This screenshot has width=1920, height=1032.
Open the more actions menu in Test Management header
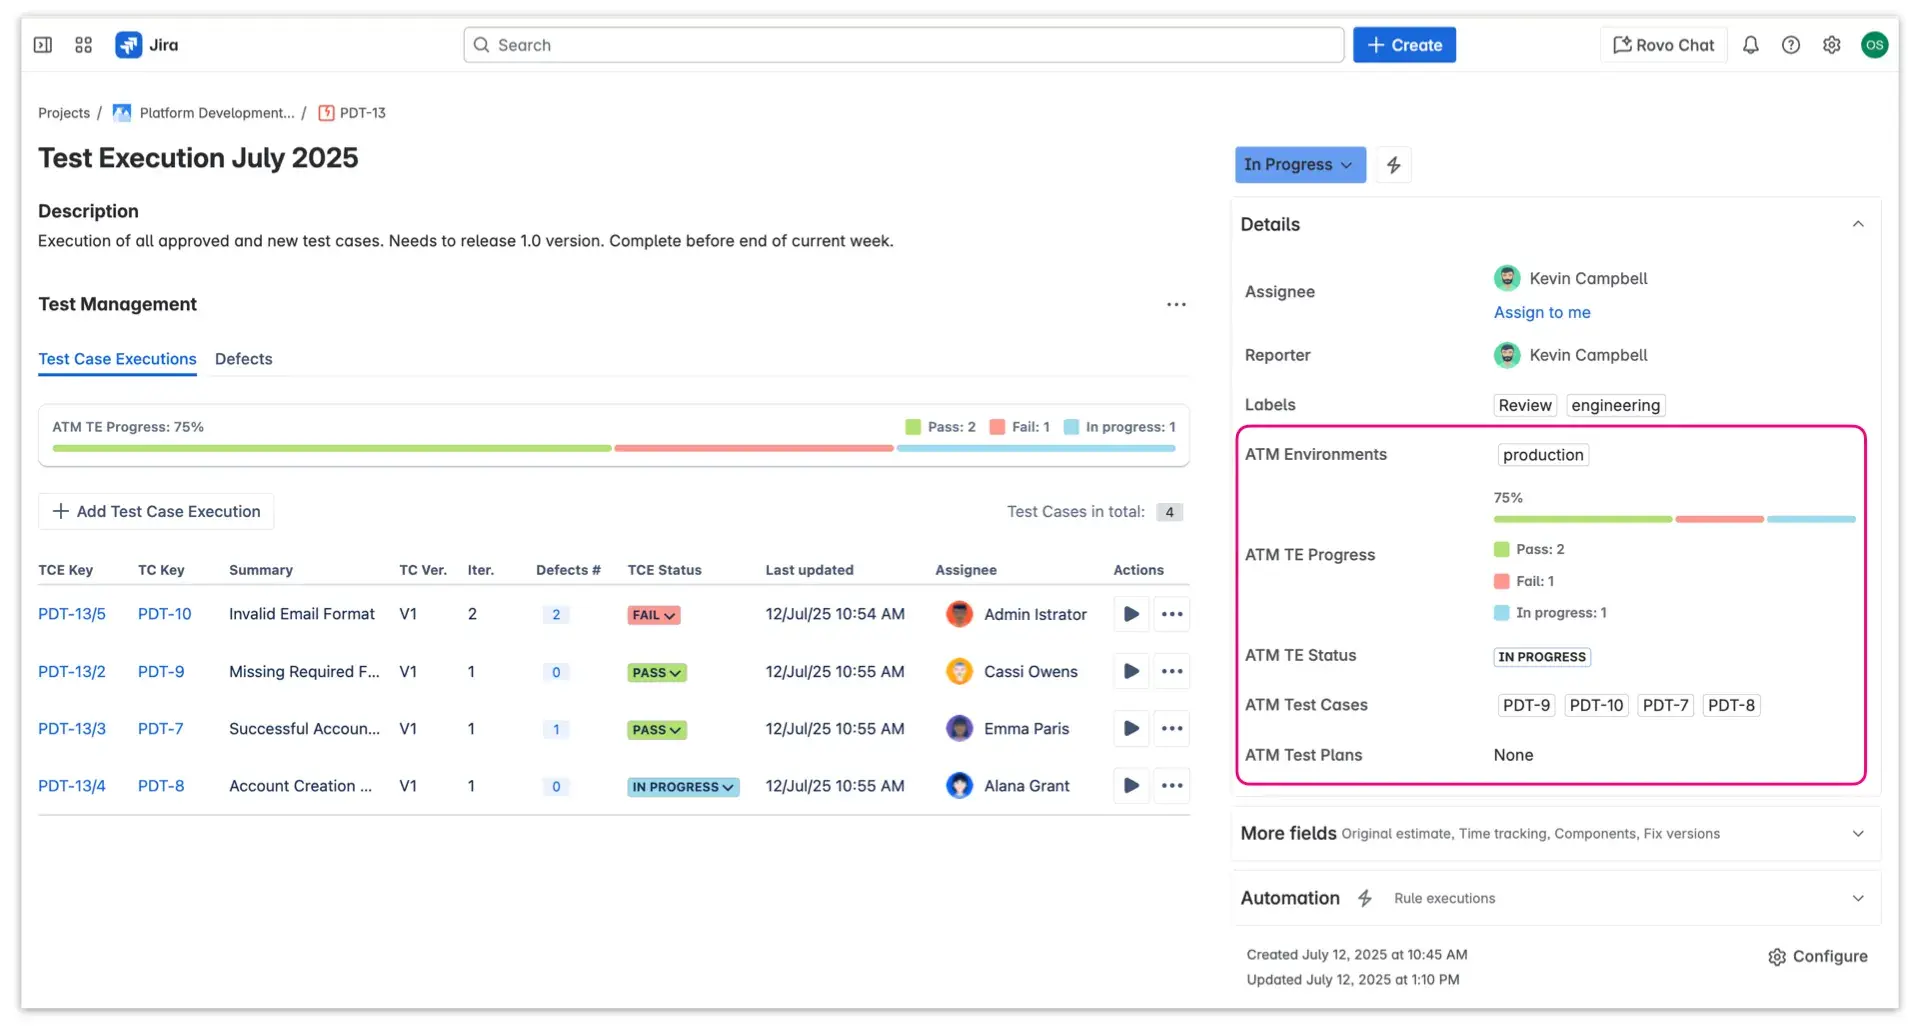(1176, 304)
